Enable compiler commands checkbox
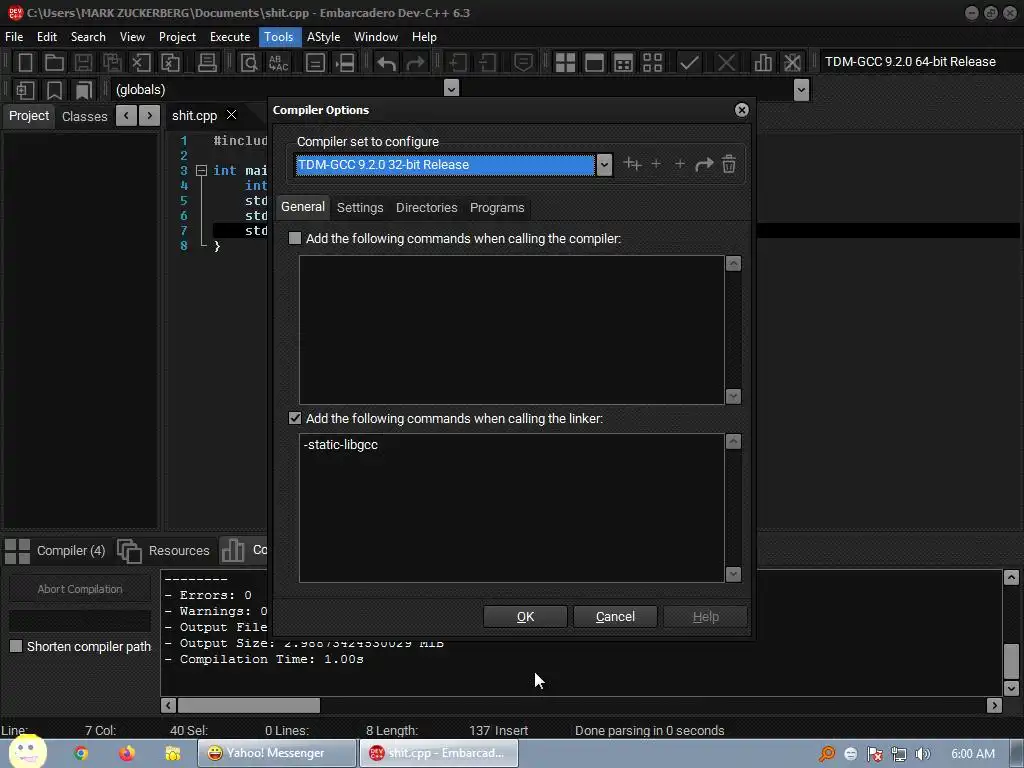1024x768 pixels. coord(295,238)
